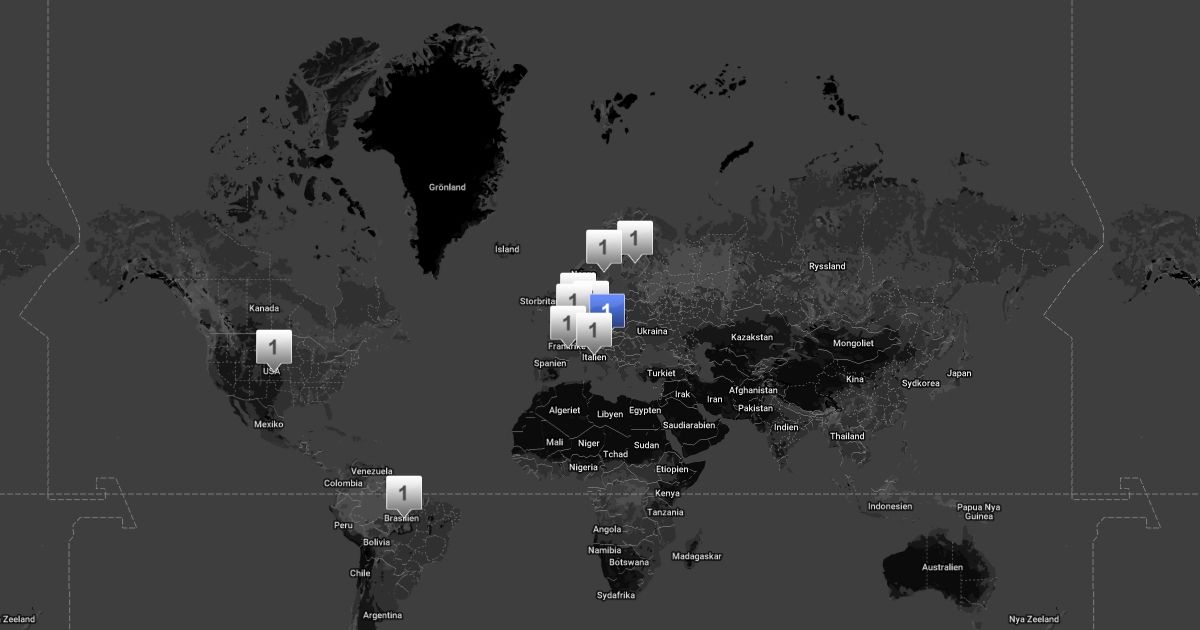Click the Namibia label

[604, 550]
